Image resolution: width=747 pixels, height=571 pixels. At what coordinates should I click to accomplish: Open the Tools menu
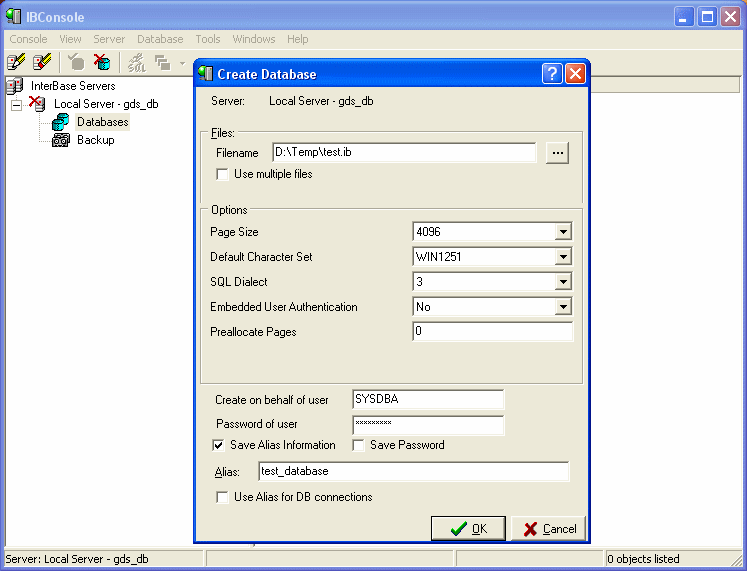coord(208,39)
